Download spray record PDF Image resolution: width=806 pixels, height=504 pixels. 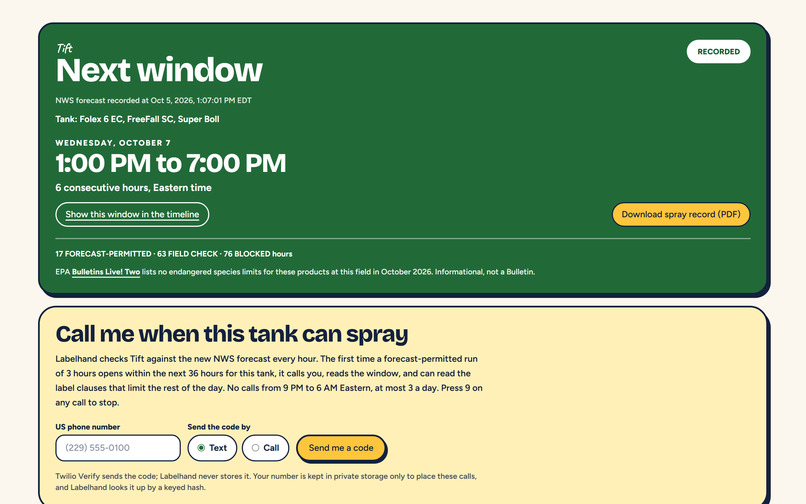681,214
